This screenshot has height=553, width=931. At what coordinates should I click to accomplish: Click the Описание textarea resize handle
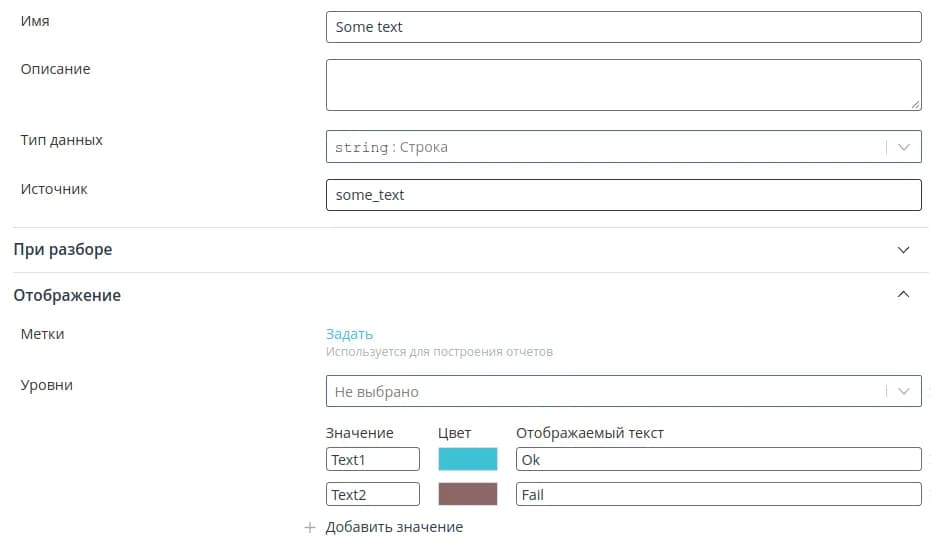coord(915,103)
